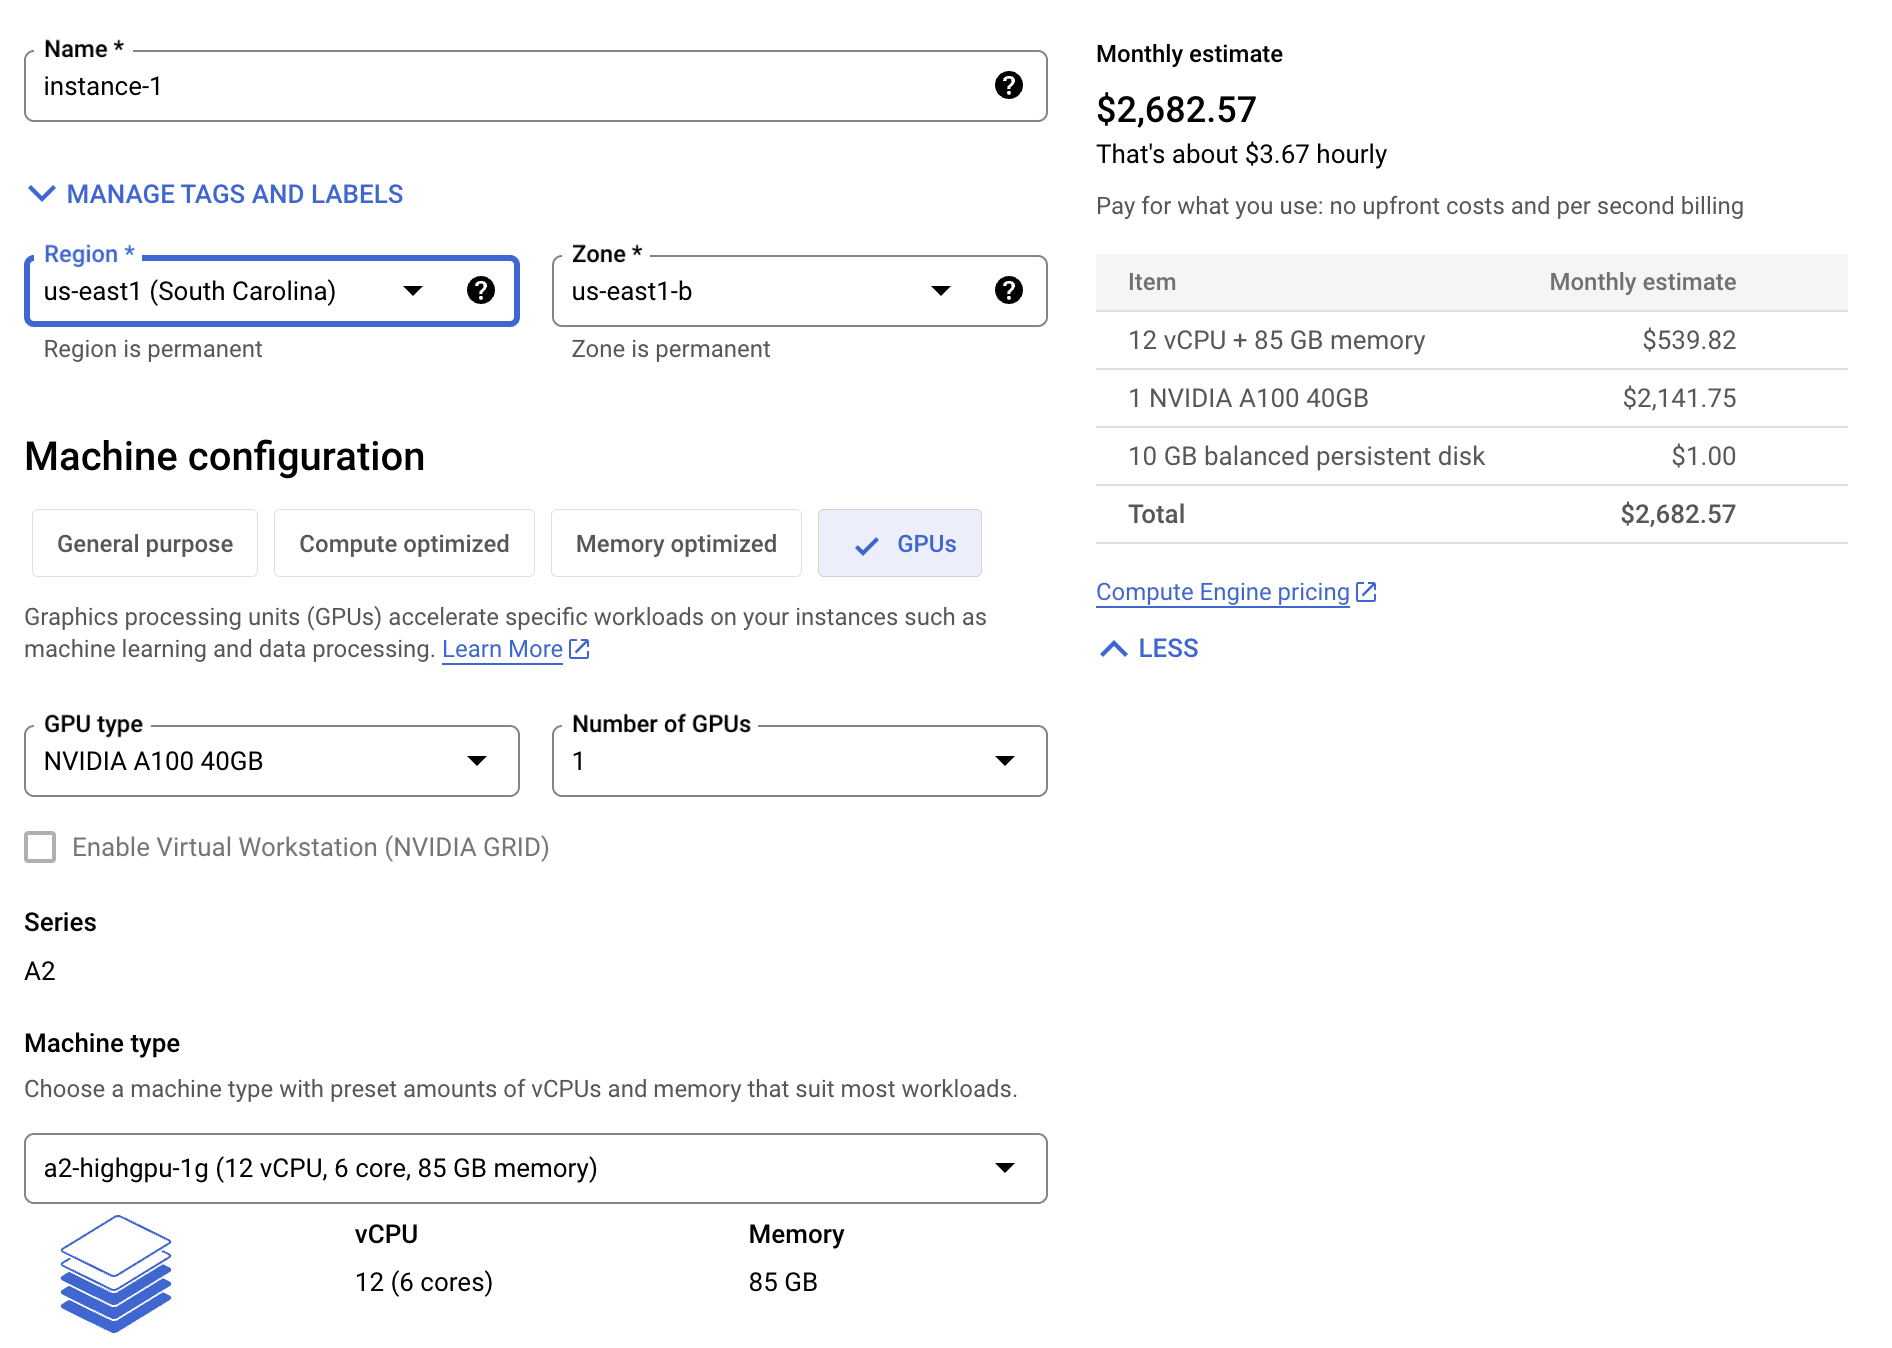Open the machine type selector showing a2-highgpu-1g
The image size is (1892, 1348).
1005,1167
